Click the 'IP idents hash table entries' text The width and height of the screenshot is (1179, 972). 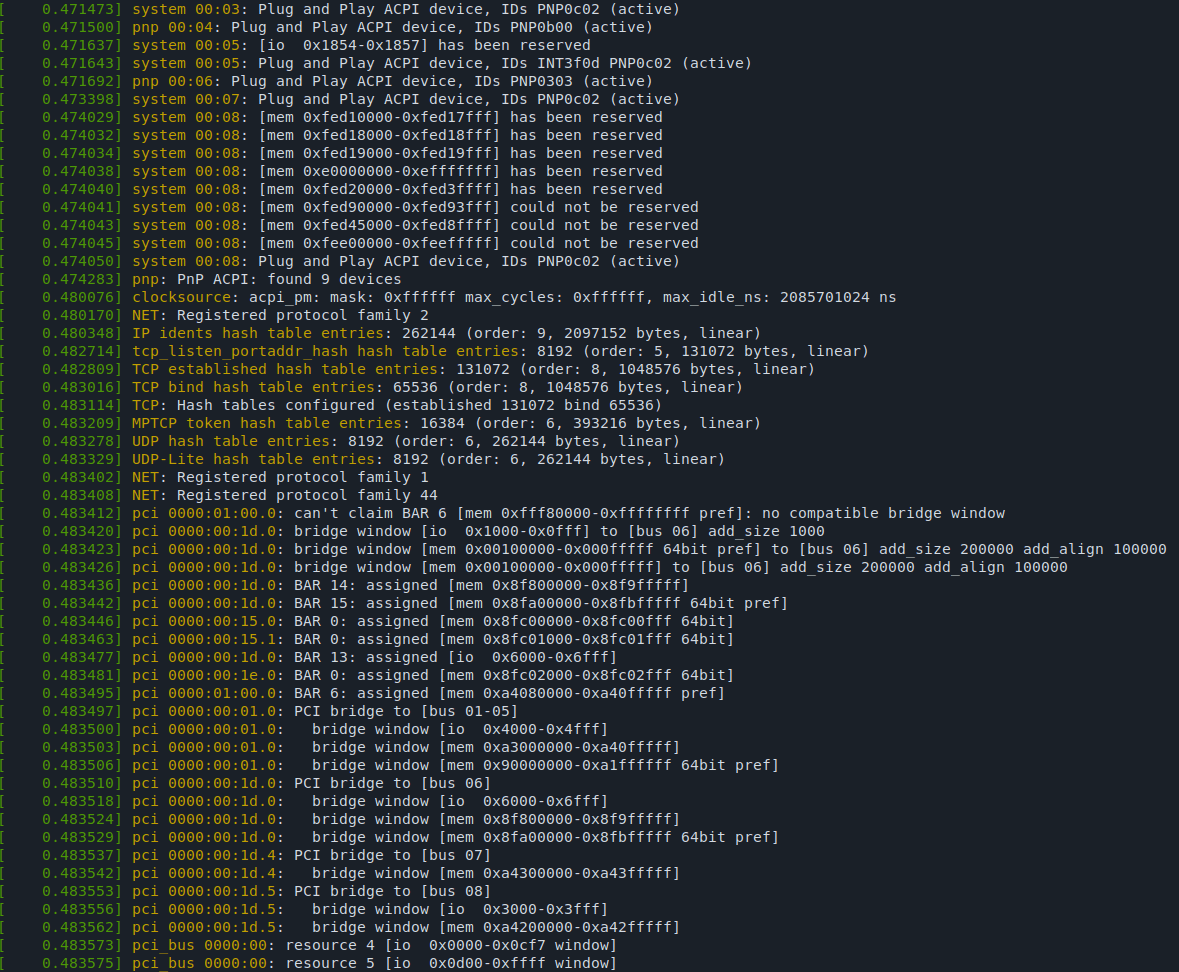258,333
